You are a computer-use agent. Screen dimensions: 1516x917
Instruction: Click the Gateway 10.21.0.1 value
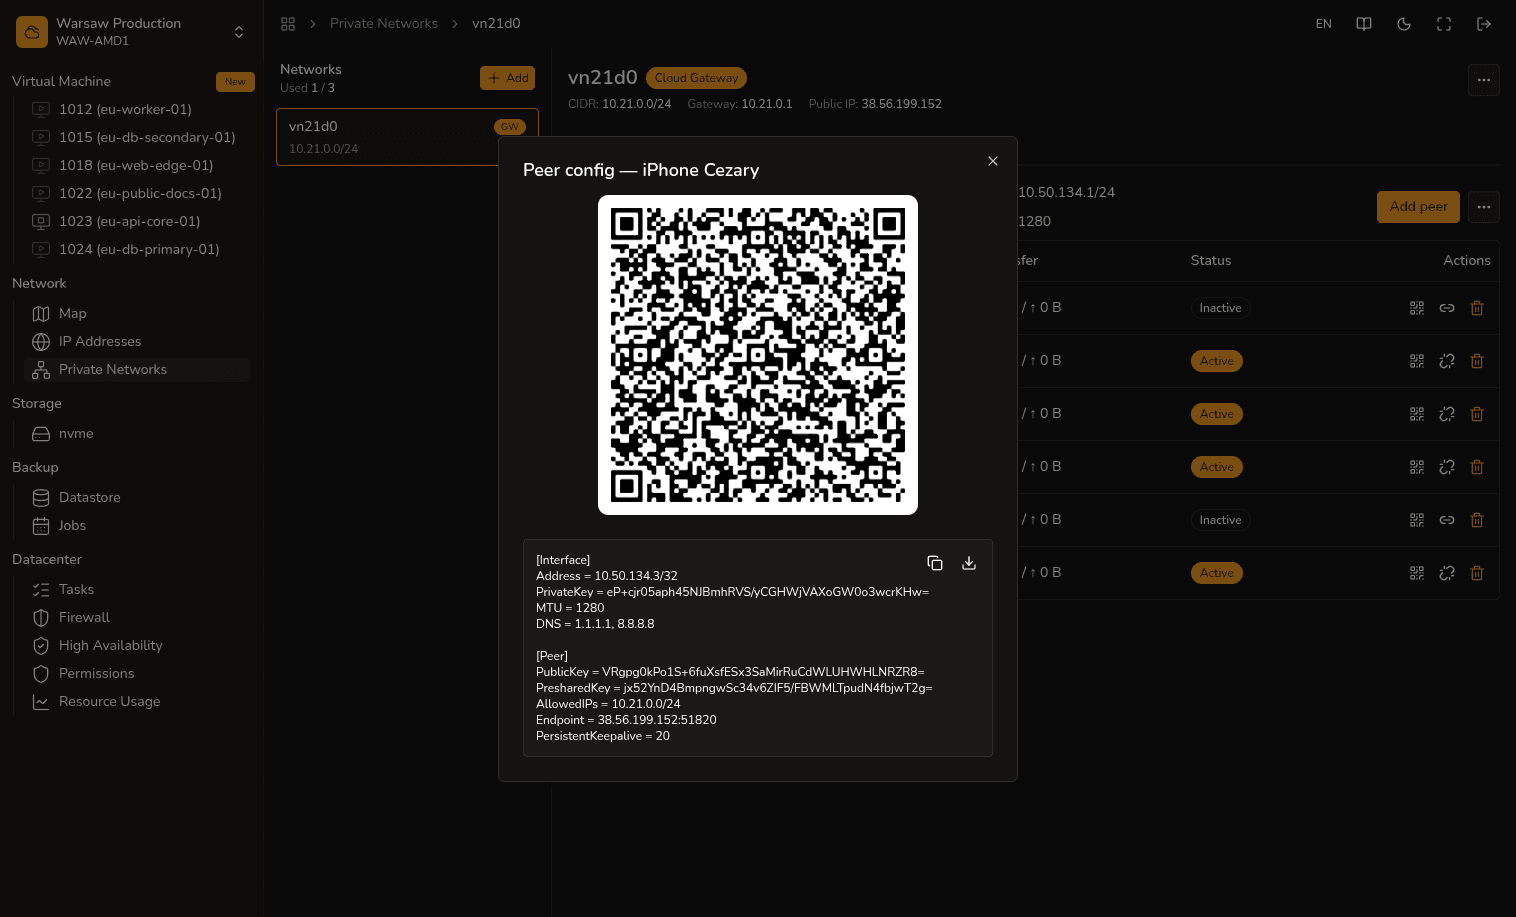coord(767,104)
